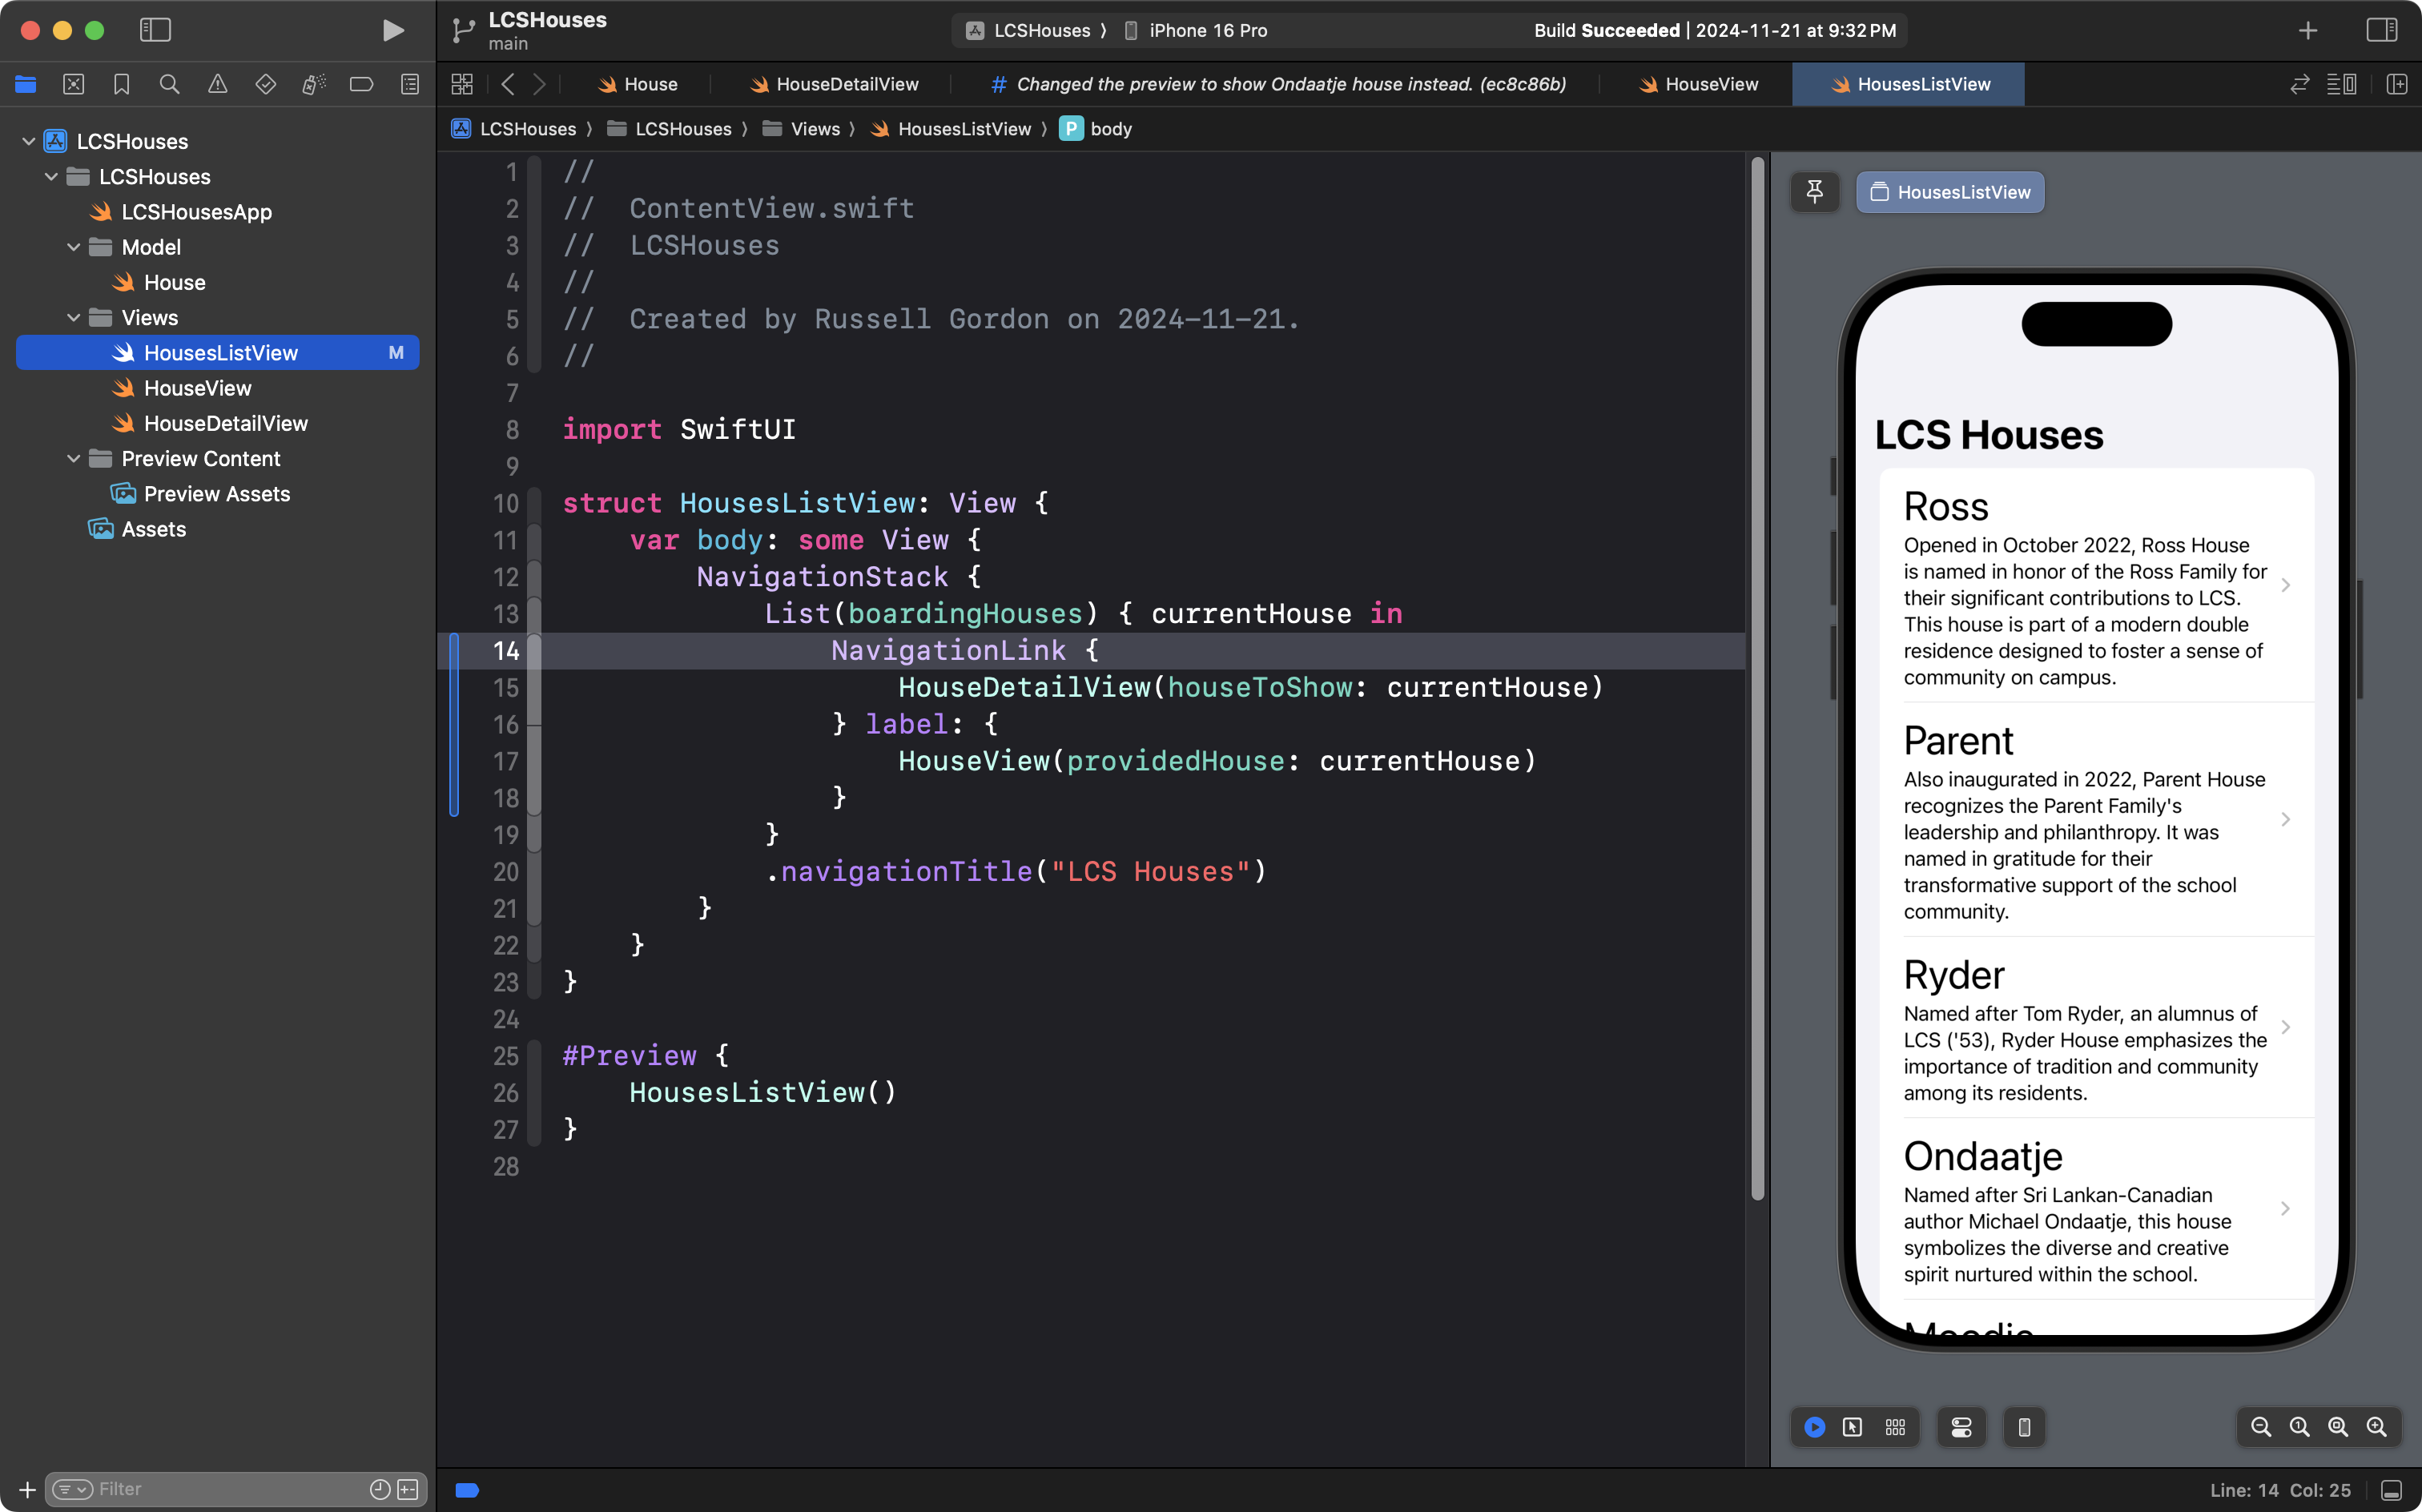Image resolution: width=2422 pixels, height=1512 pixels.
Task: Collapse the Views folder
Action: tap(73, 318)
